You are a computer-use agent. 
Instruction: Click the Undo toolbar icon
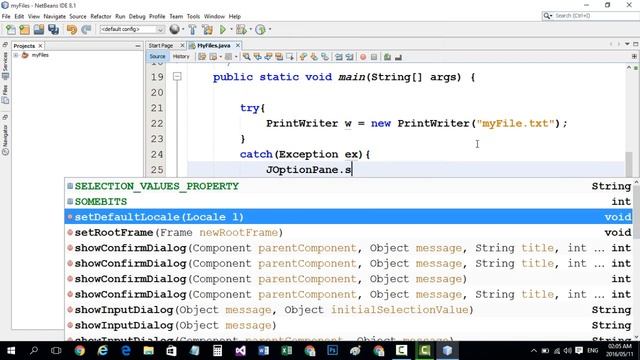(x=72, y=29)
